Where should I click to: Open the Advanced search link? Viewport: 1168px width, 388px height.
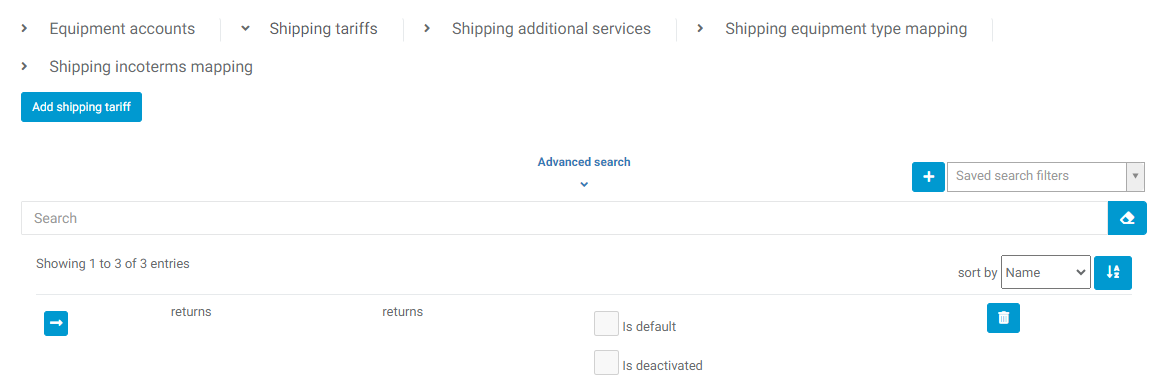[584, 162]
